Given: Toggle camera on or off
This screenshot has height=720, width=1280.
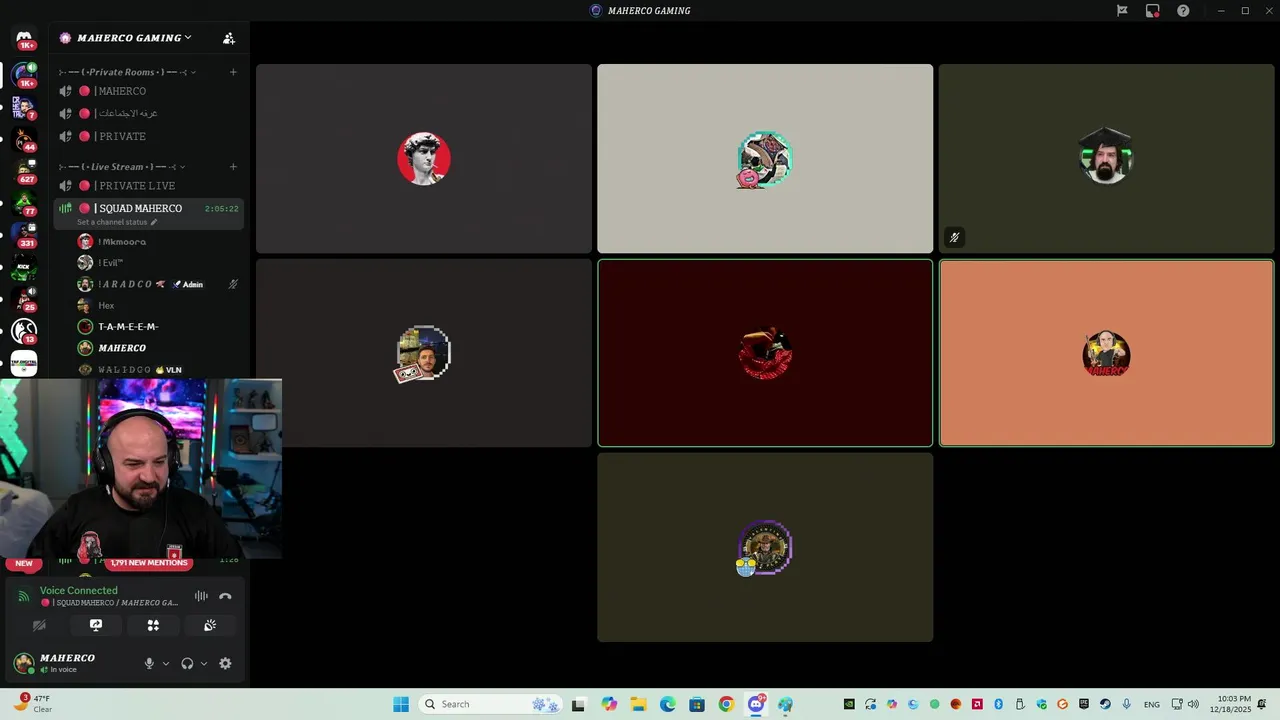Looking at the screenshot, I should pos(39,625).
